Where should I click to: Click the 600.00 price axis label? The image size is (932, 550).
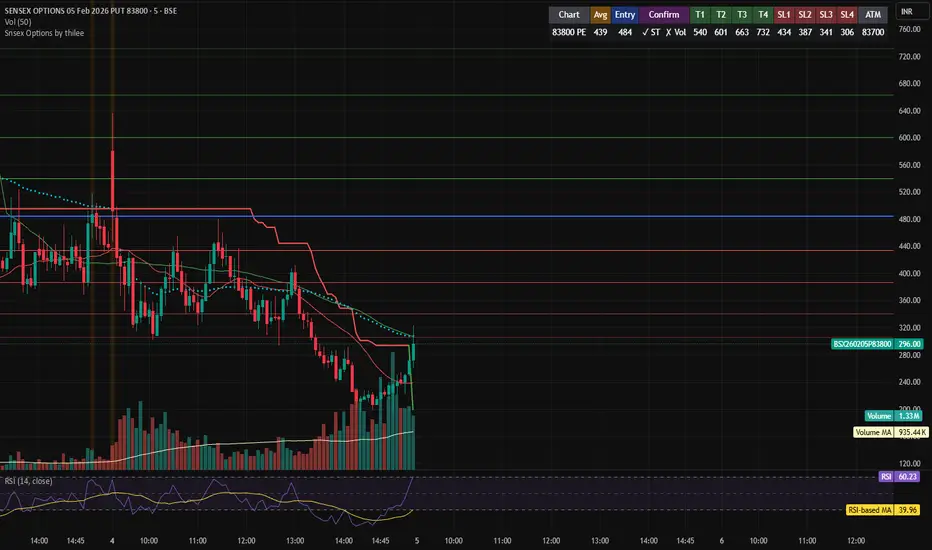coord(909,137)
